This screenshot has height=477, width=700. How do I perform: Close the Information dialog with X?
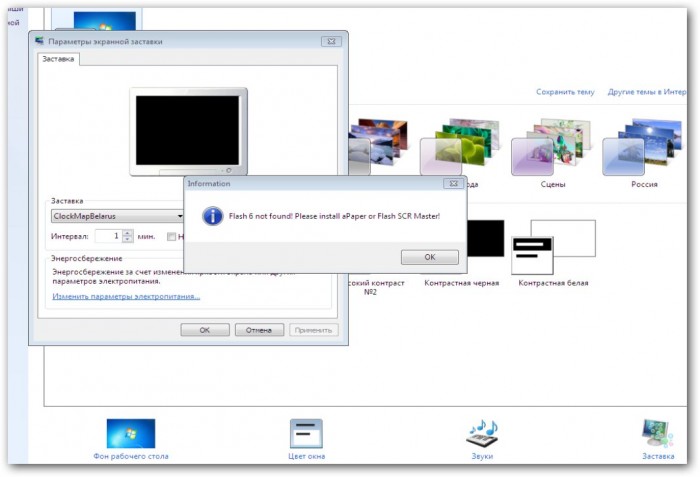pos(452,184)
